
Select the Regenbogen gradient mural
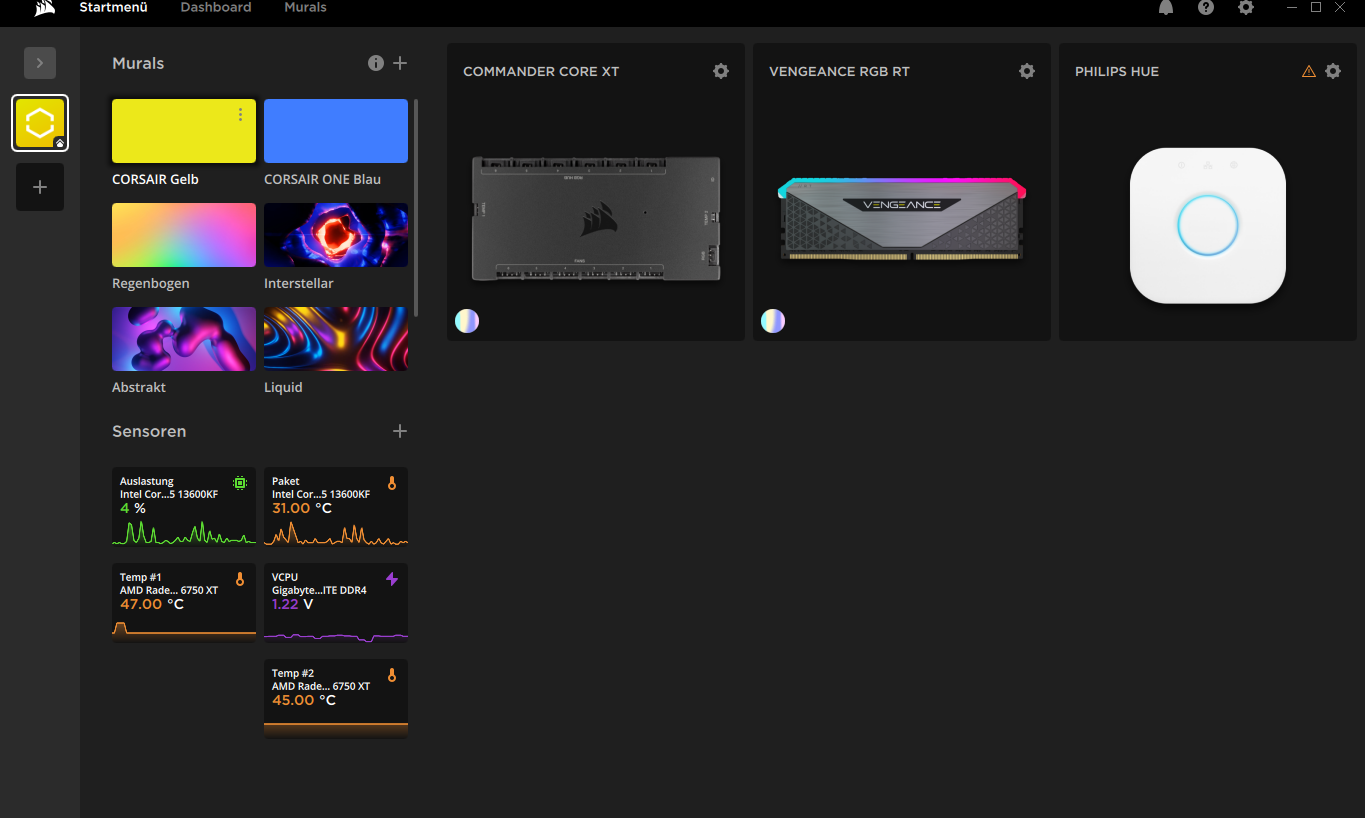point(184,235)
